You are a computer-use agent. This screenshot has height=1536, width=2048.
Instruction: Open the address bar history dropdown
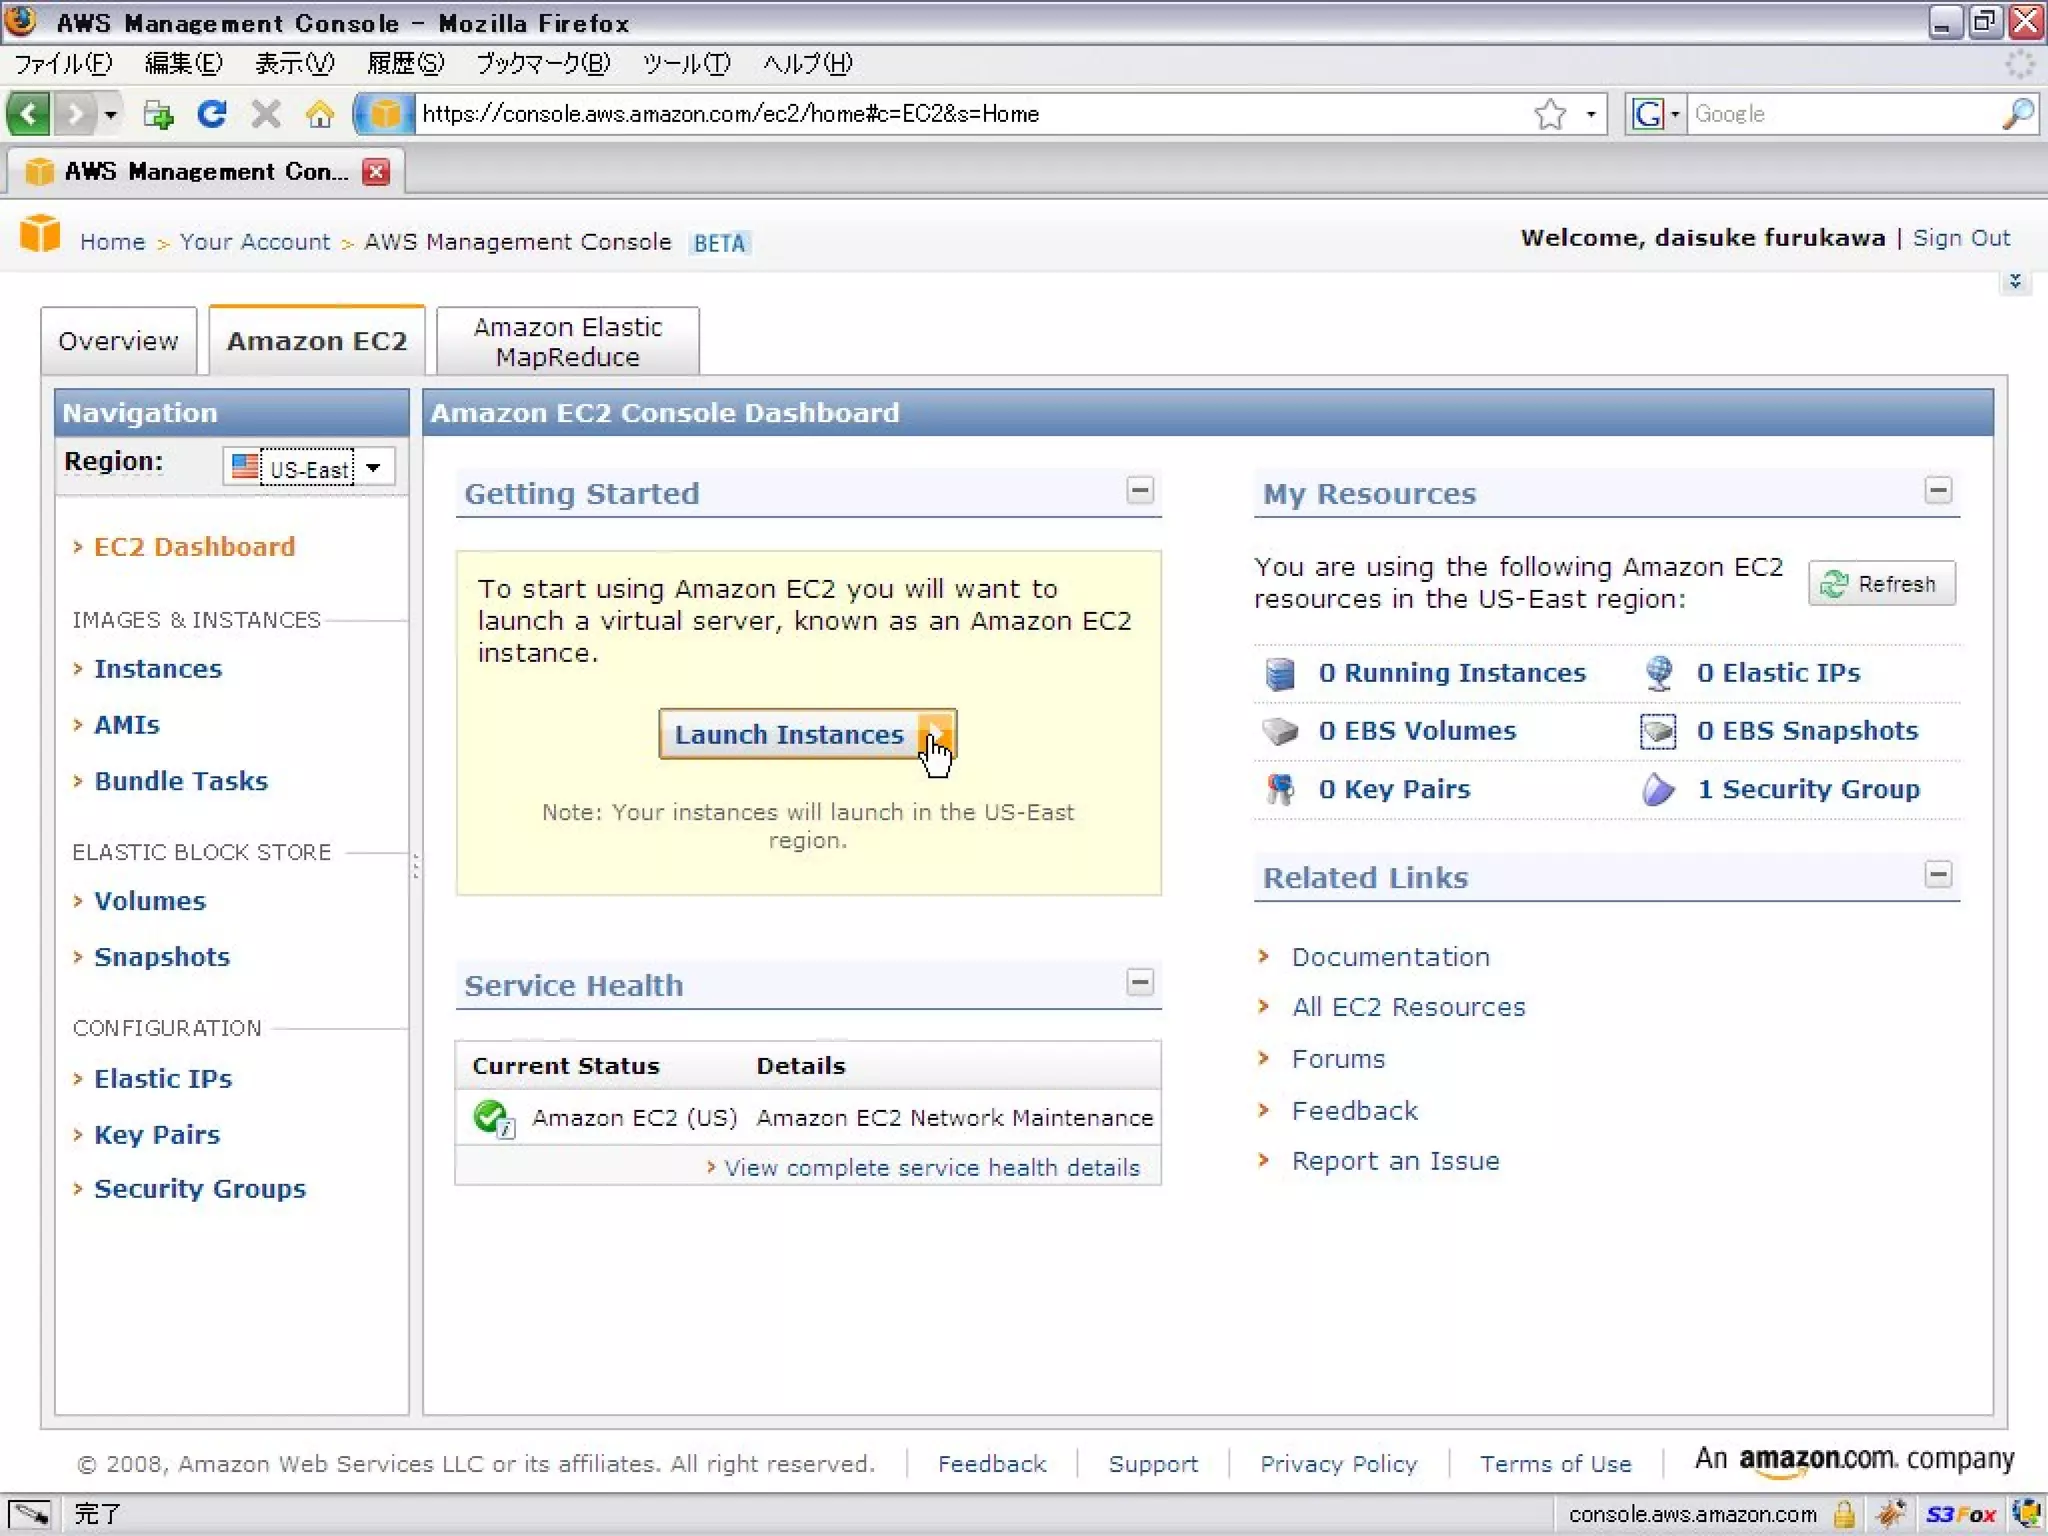[x=1590, y=114]
